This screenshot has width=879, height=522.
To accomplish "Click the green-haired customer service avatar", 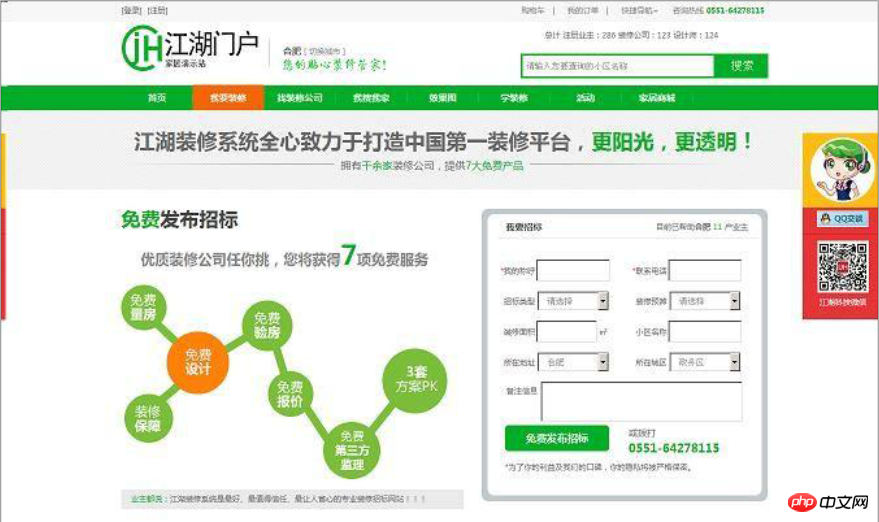I will (x=838, y=169).
